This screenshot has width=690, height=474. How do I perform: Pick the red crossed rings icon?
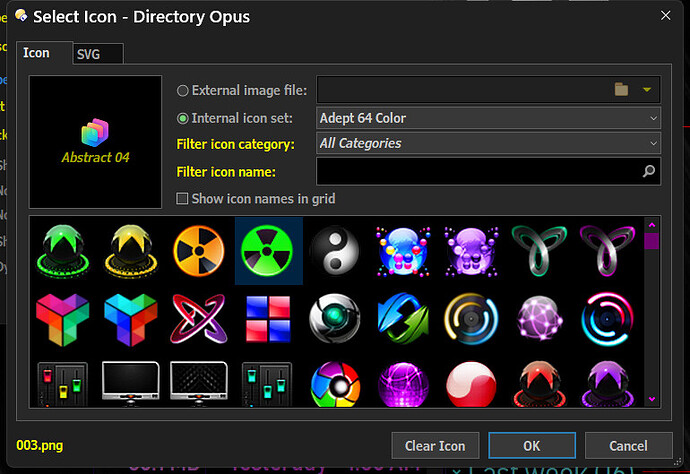(199, 319)
